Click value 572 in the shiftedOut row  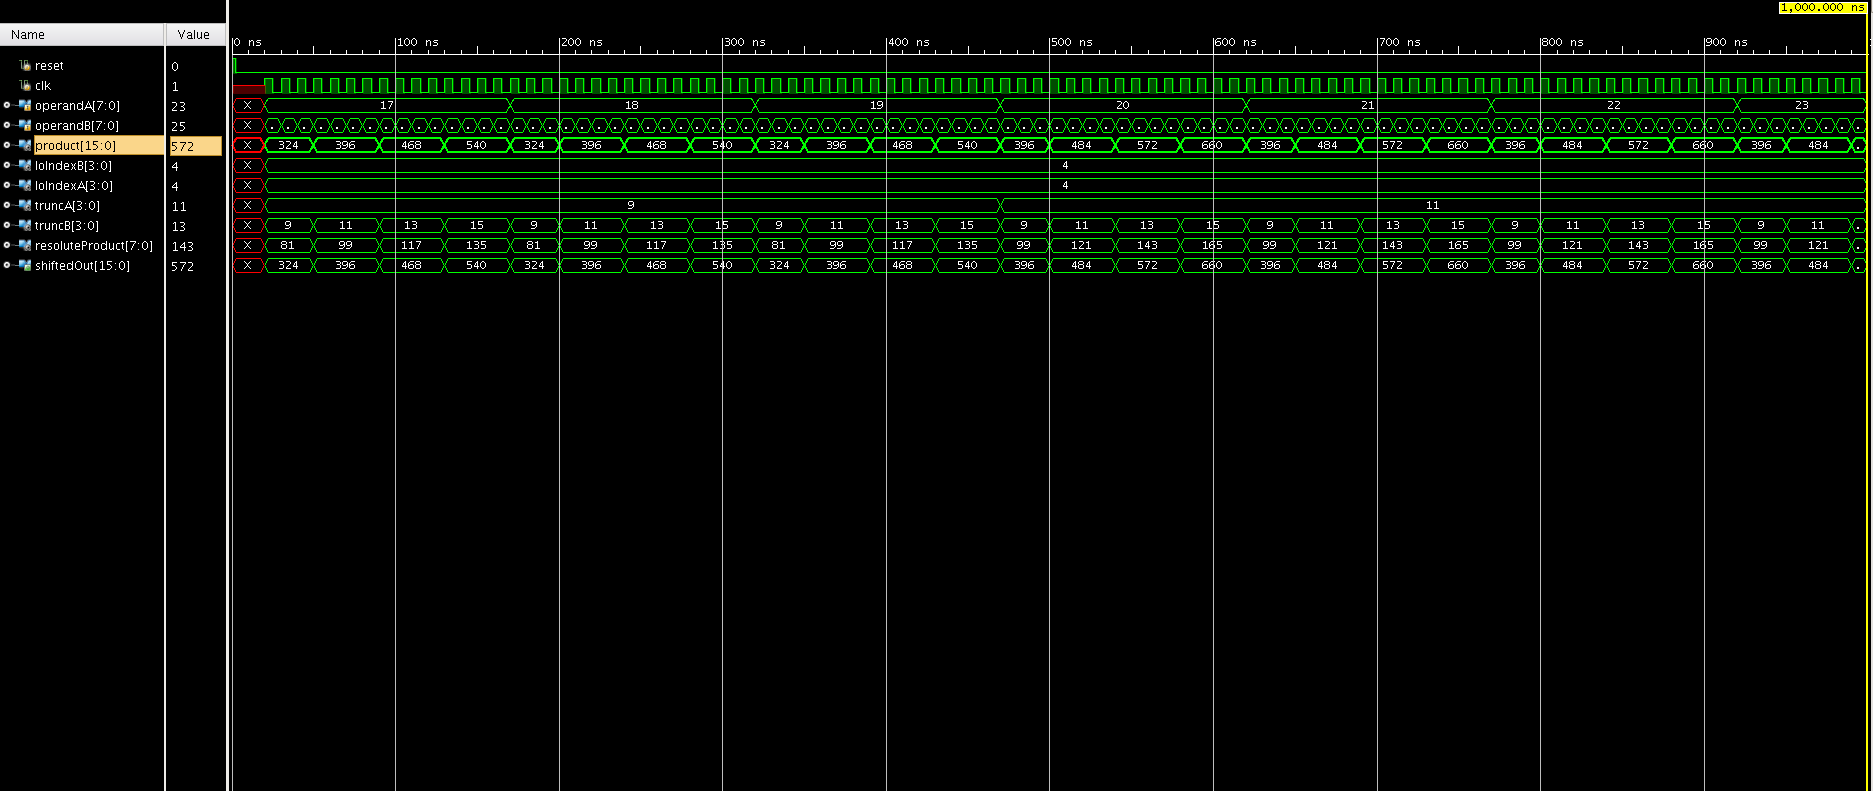pyautogui.click(x=182, y=266)
